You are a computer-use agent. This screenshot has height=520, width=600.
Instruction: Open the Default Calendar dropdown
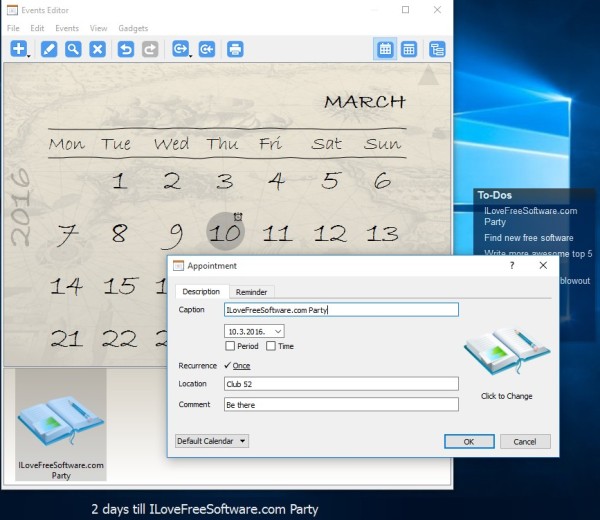point(212,441)
